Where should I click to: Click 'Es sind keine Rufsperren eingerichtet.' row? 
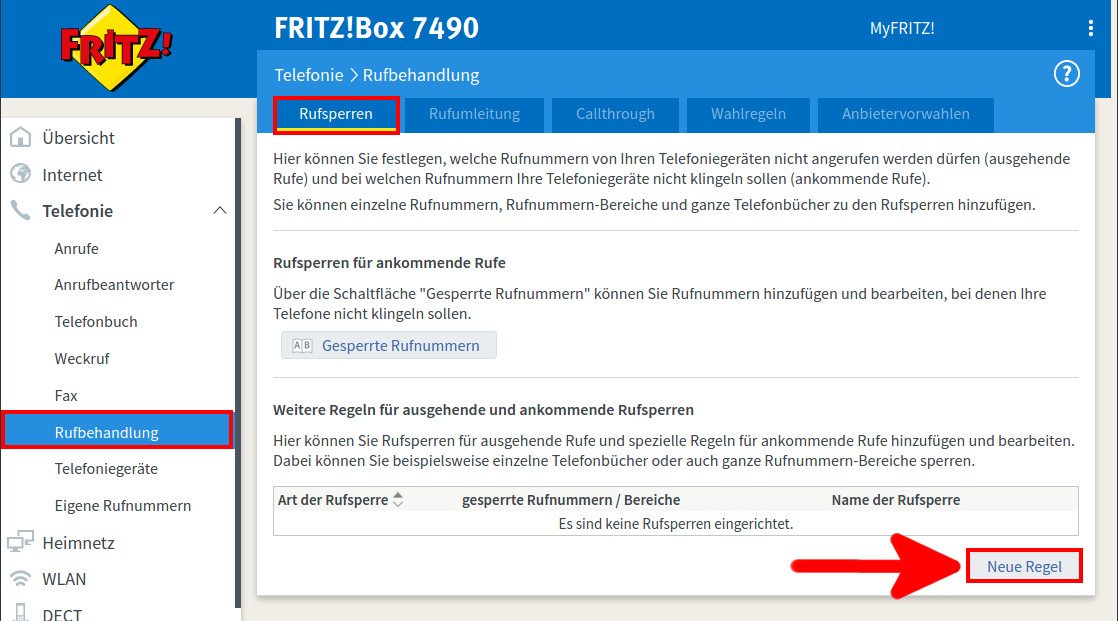(675, 523)
